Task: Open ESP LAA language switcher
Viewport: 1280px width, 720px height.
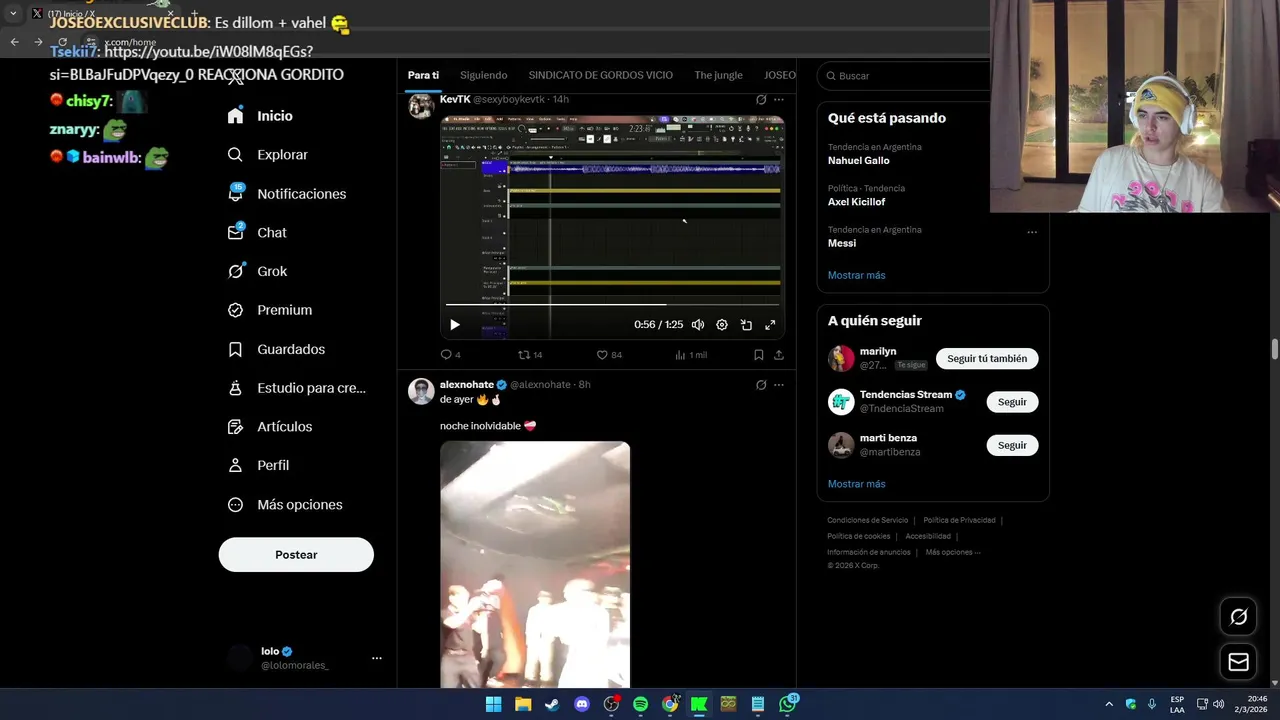Action: pos(1177,704)
